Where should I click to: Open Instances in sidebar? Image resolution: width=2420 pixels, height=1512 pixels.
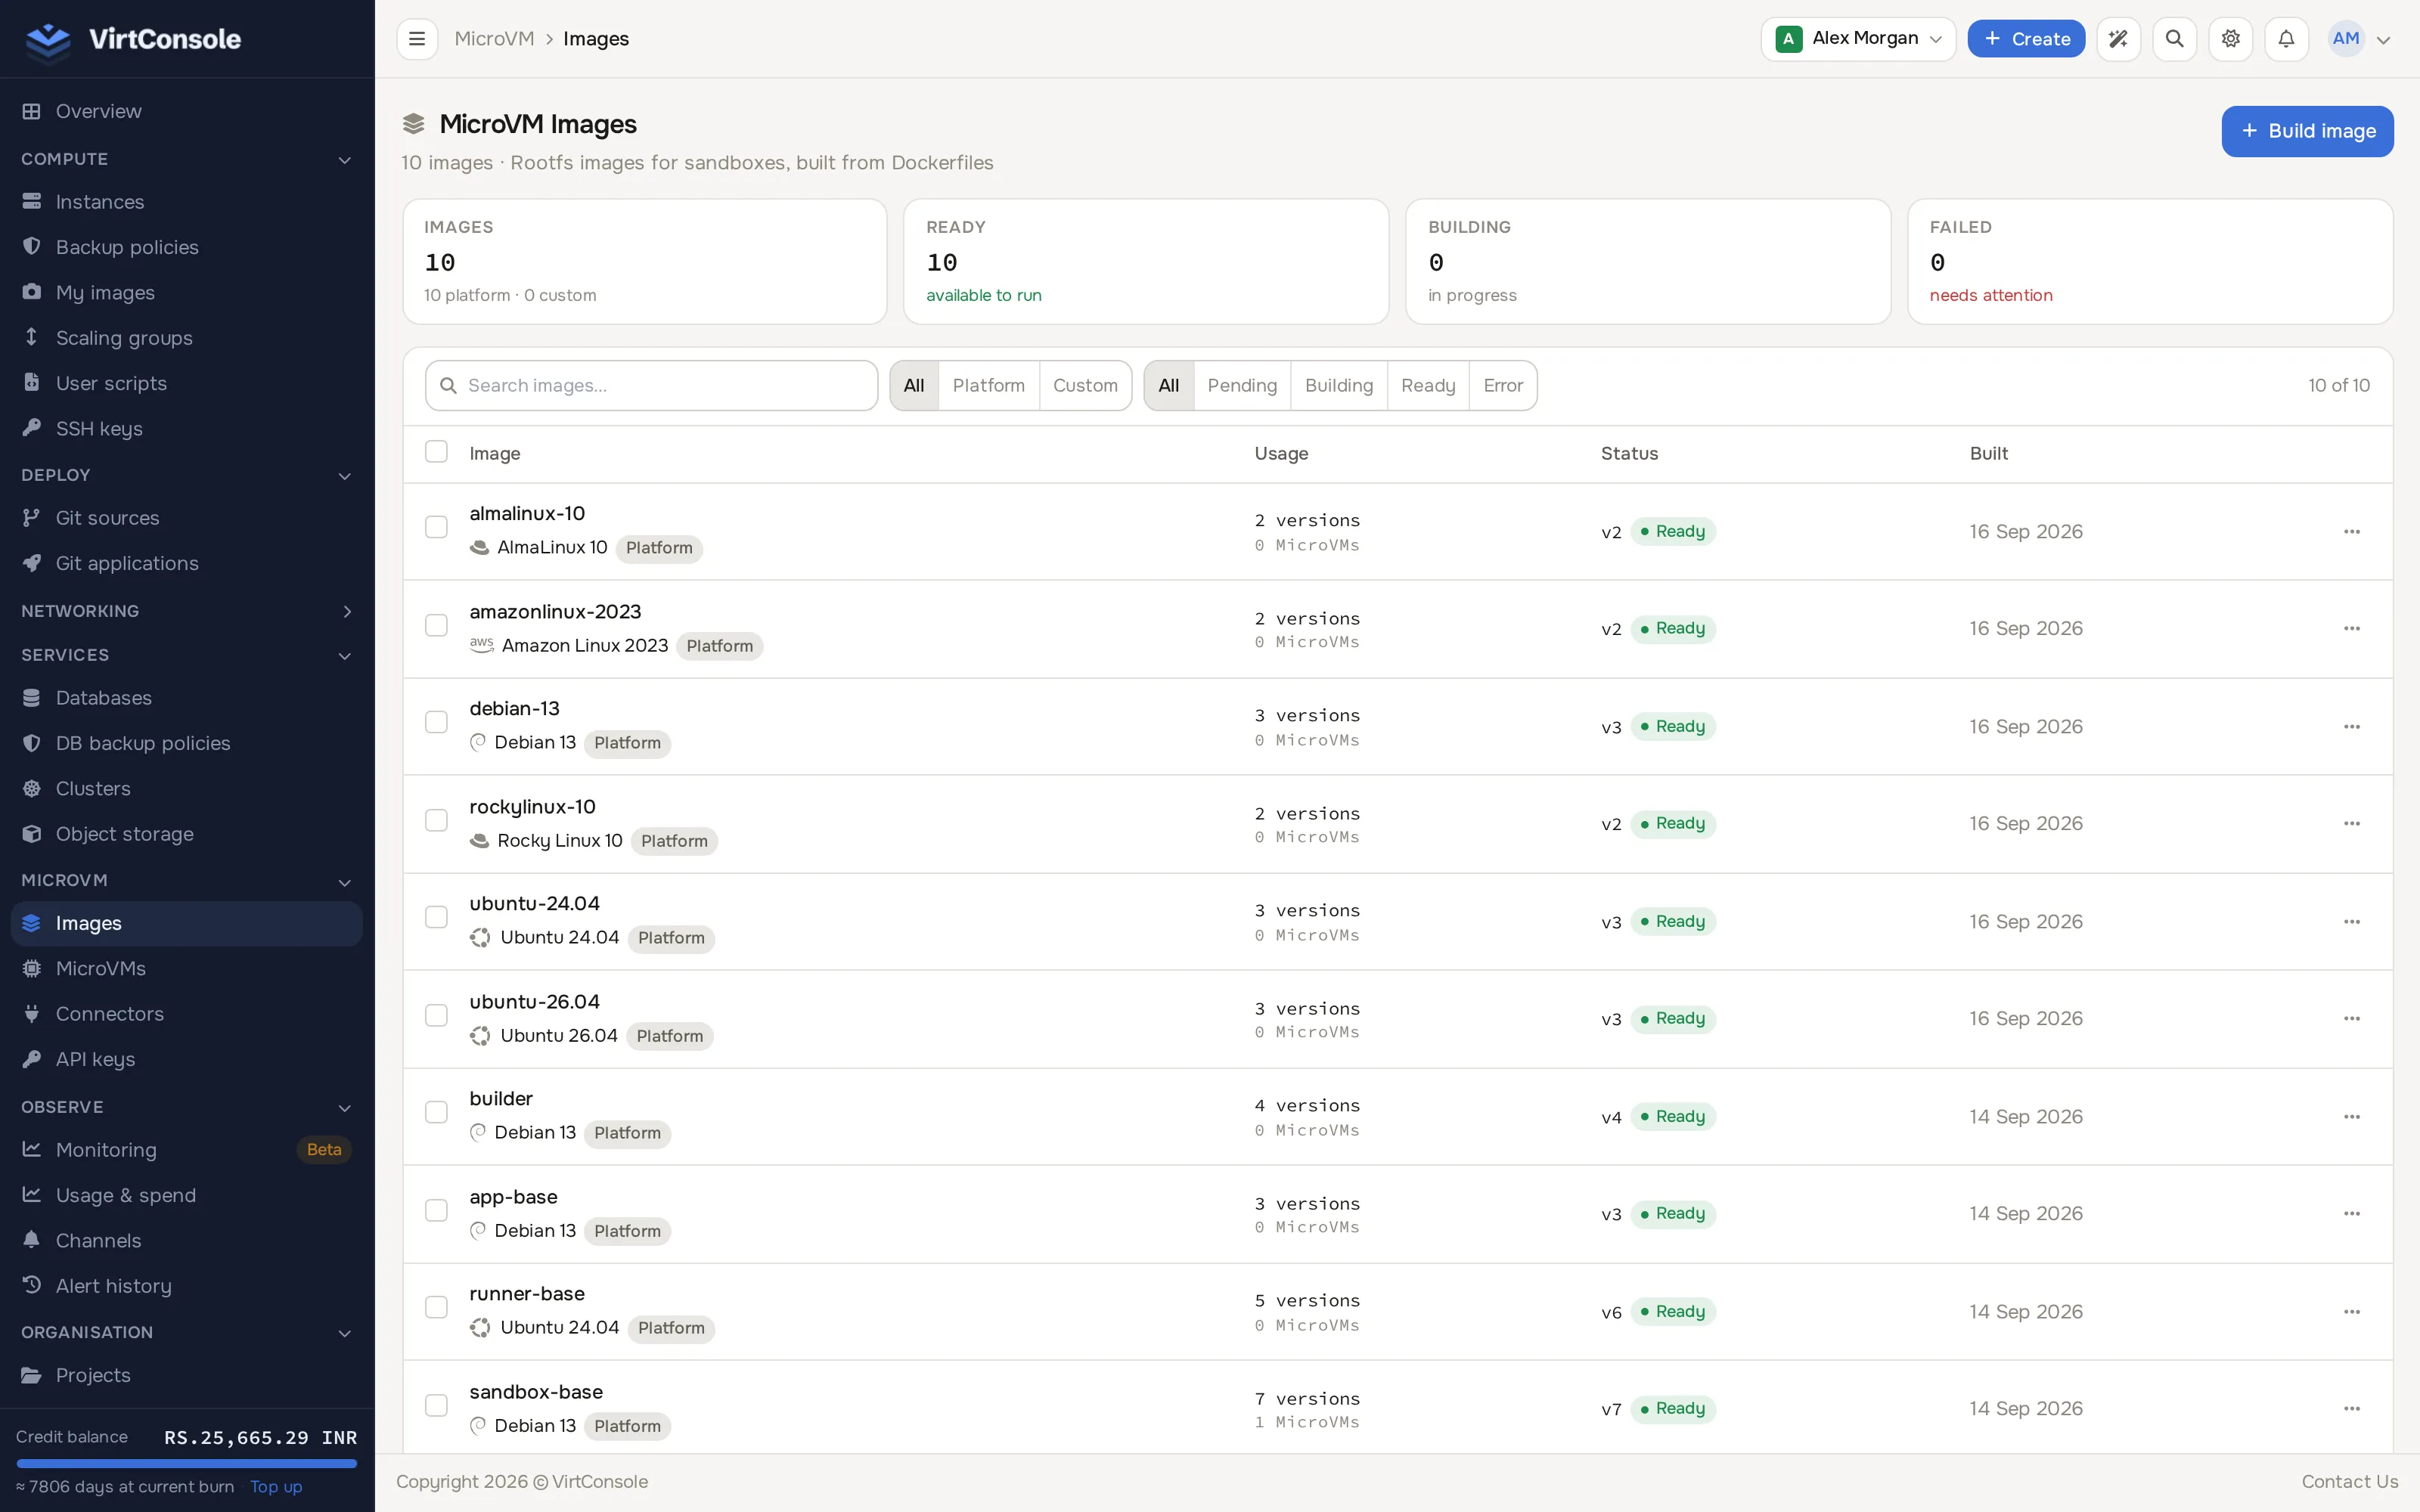click(x=187, y=202)
